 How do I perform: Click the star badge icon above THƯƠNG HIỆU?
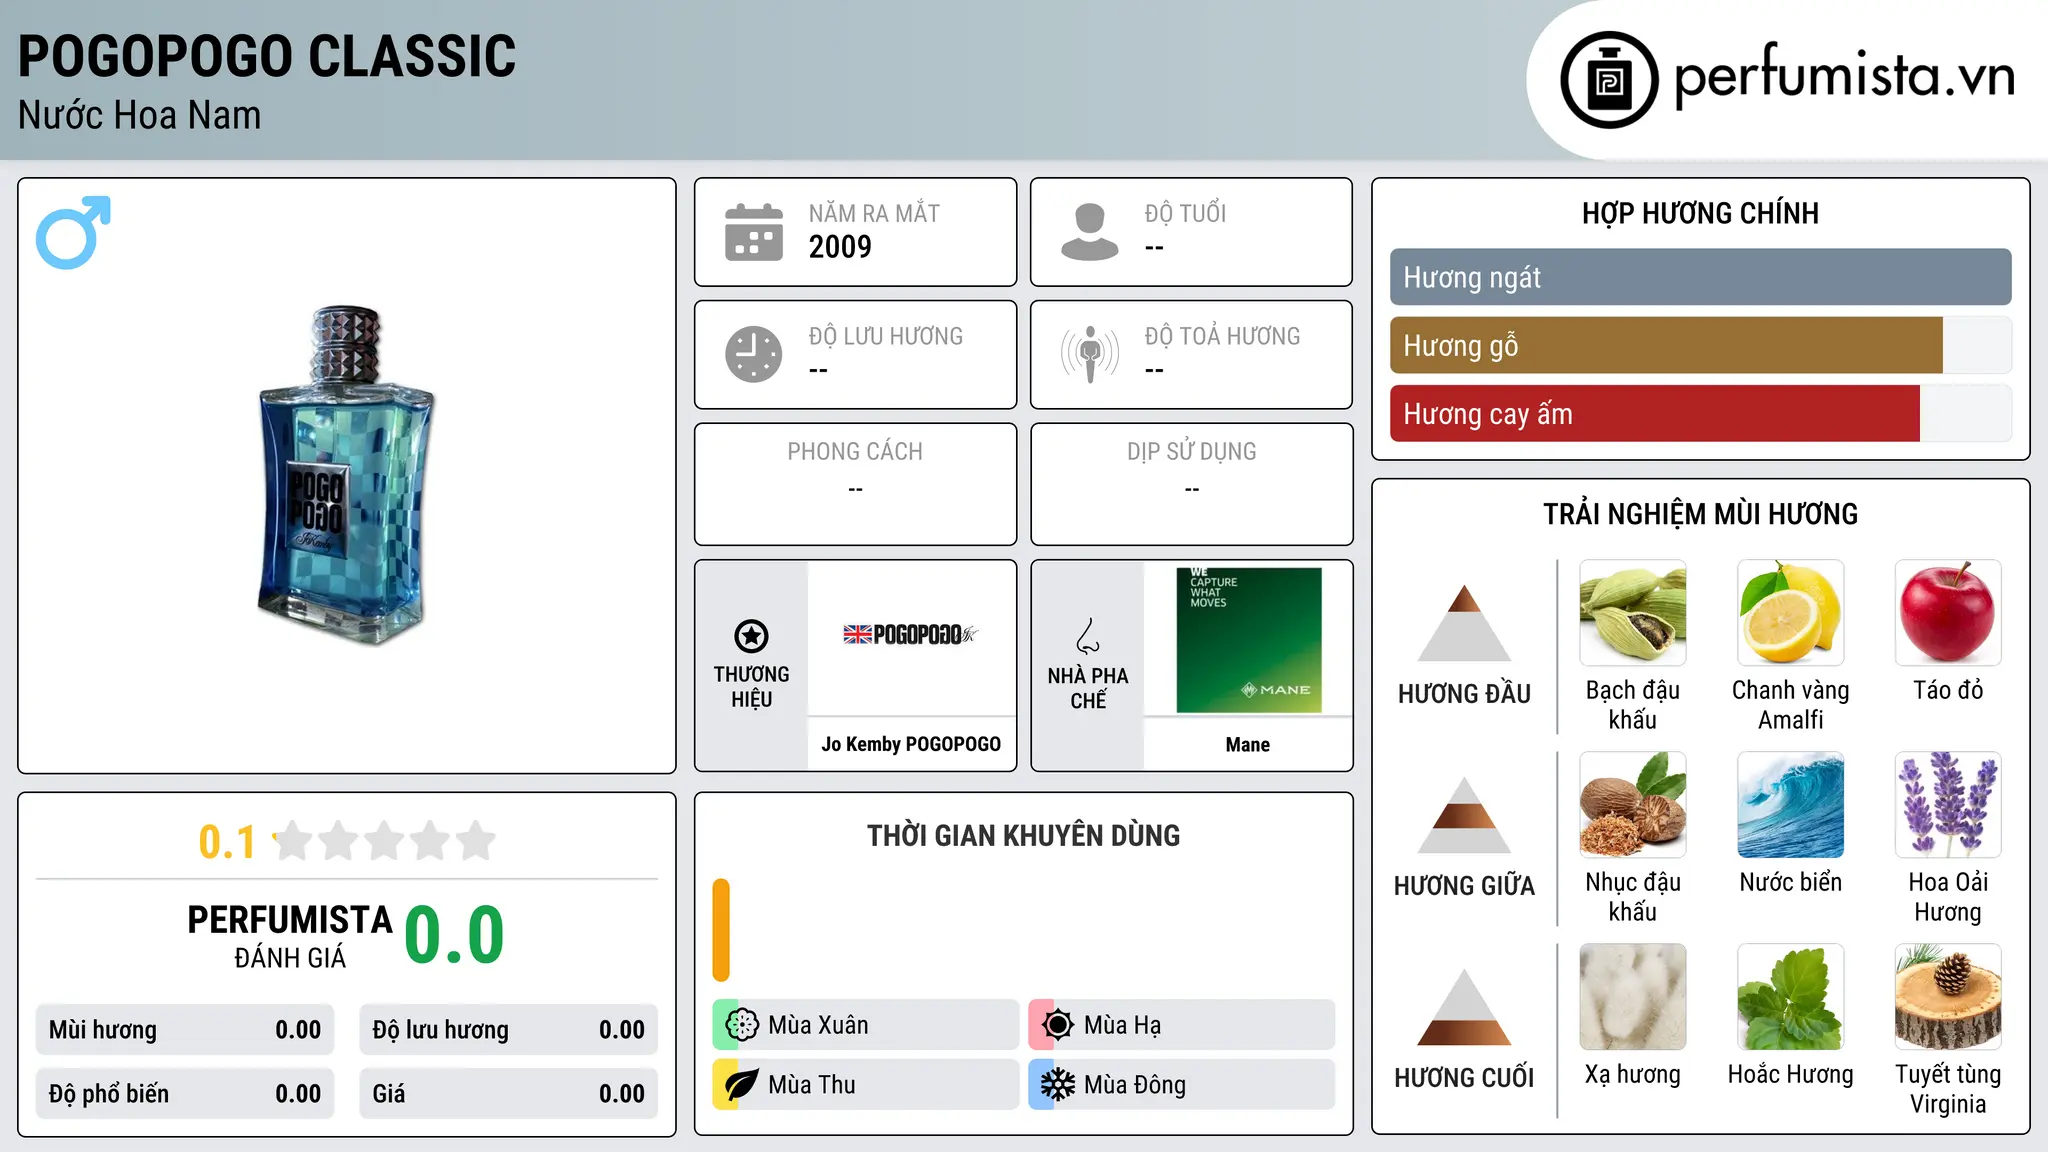[751, 635]
